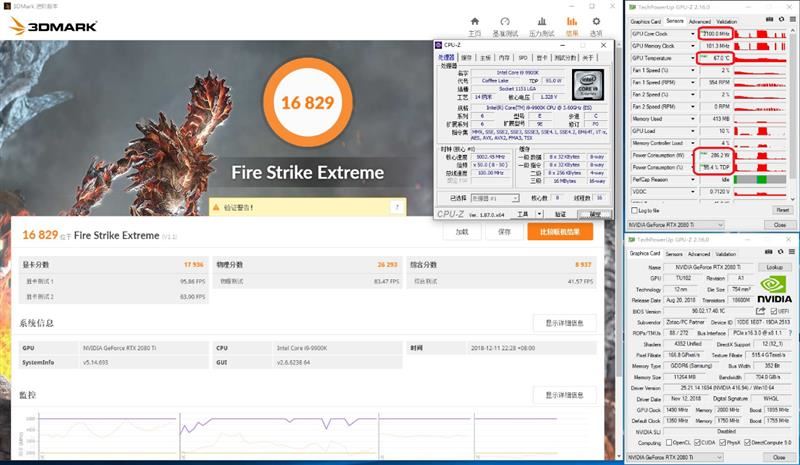Open the 3DMark Stress Tests icon
800x465 pixels.
tap(541, 21)
